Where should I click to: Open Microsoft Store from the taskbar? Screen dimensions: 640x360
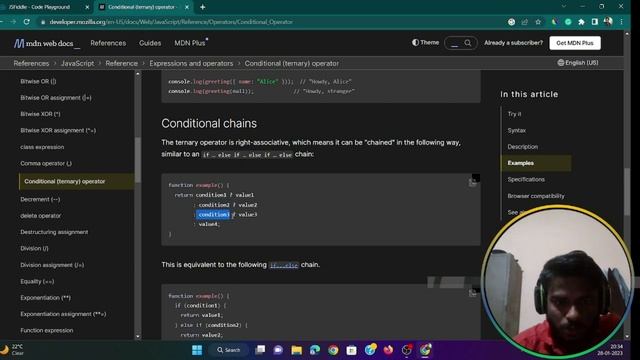351,350
